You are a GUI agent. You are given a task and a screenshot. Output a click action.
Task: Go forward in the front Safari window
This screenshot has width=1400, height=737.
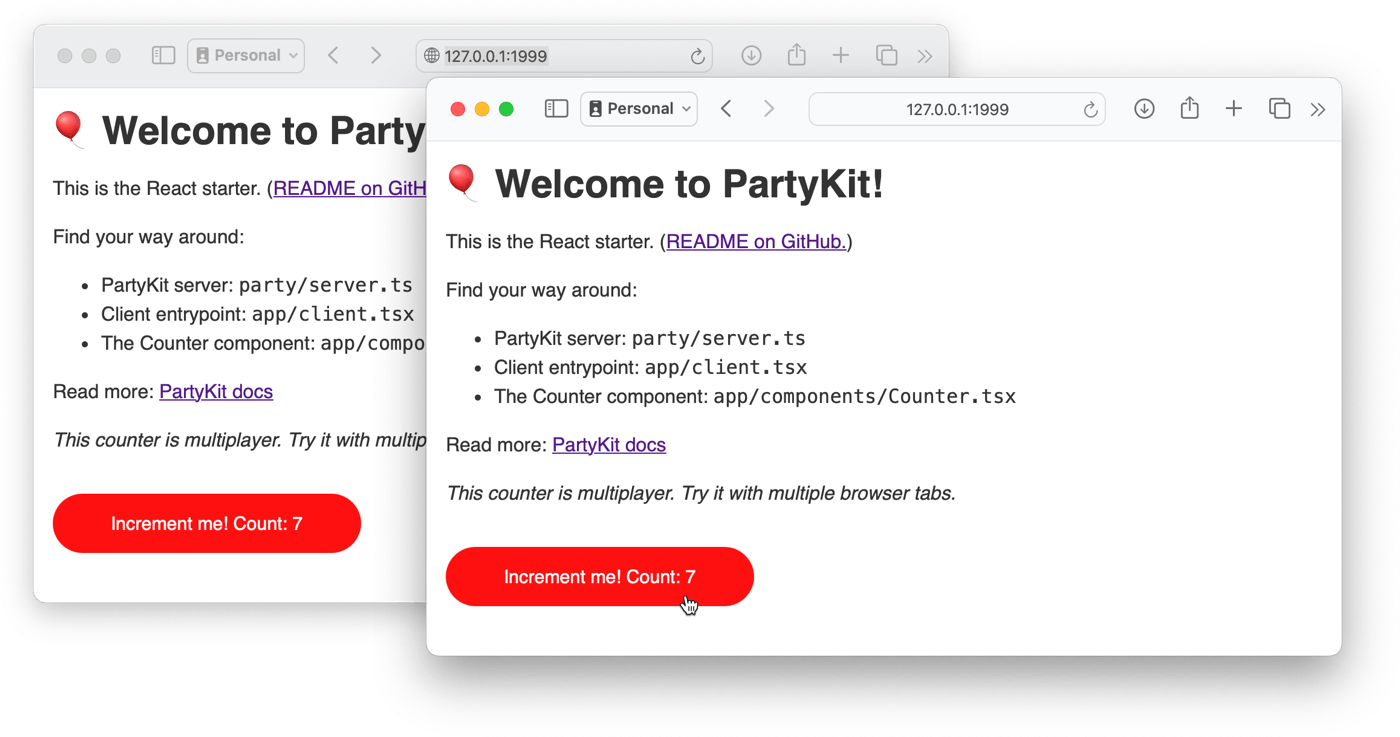point(769,109)
